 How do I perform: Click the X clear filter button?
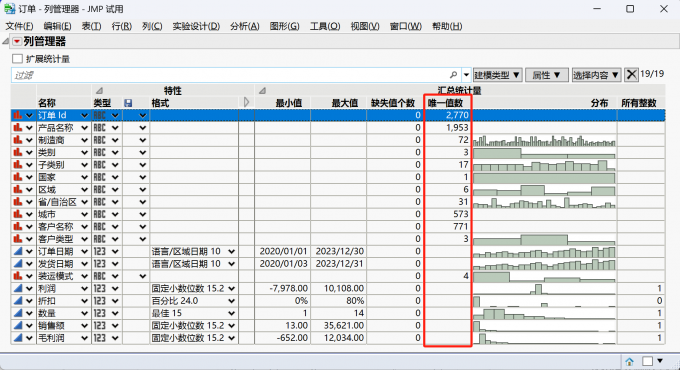coord(631,75)
